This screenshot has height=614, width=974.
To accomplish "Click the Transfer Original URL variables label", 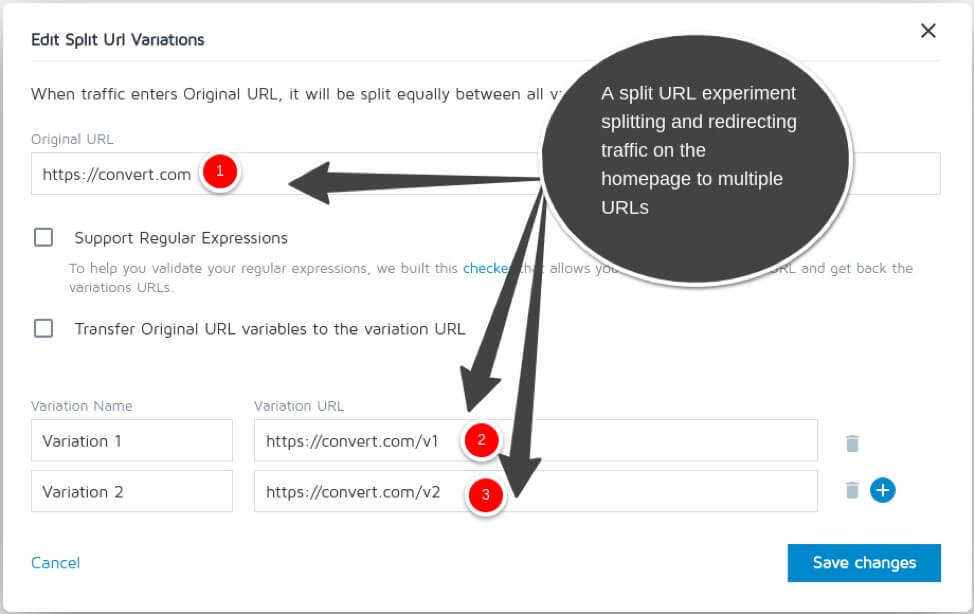I will point(270,328).
